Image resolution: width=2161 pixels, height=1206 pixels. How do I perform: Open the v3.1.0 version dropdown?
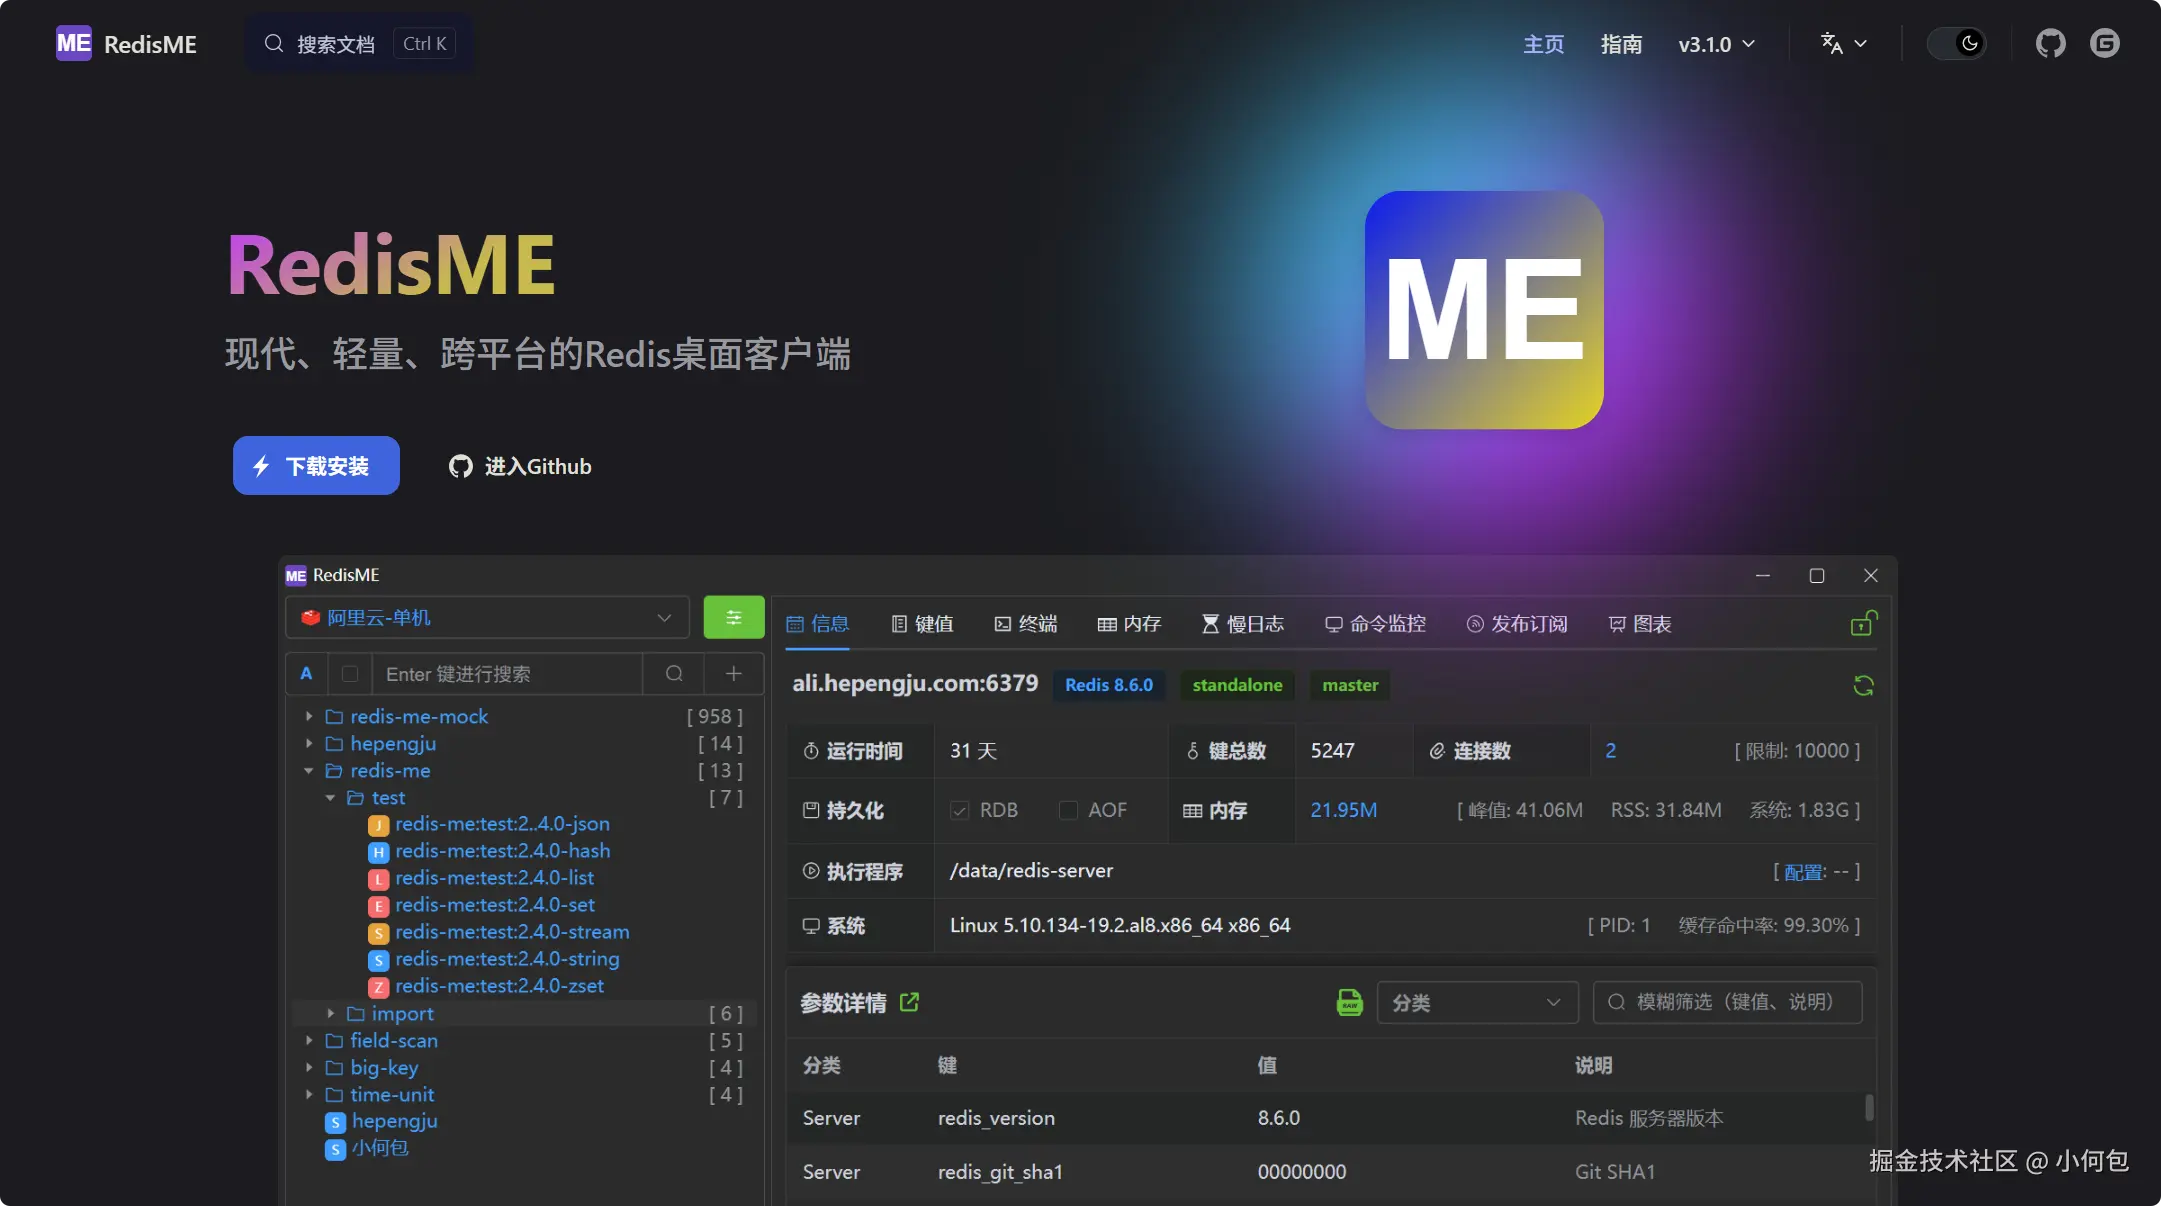(1716, 44)
